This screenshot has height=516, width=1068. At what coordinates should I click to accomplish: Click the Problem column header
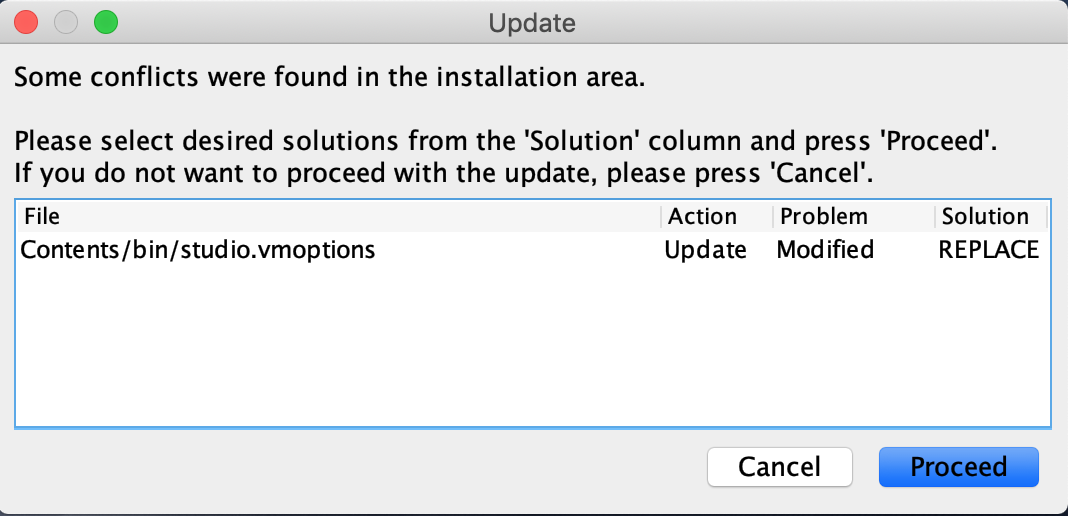[x=824, y=217]
